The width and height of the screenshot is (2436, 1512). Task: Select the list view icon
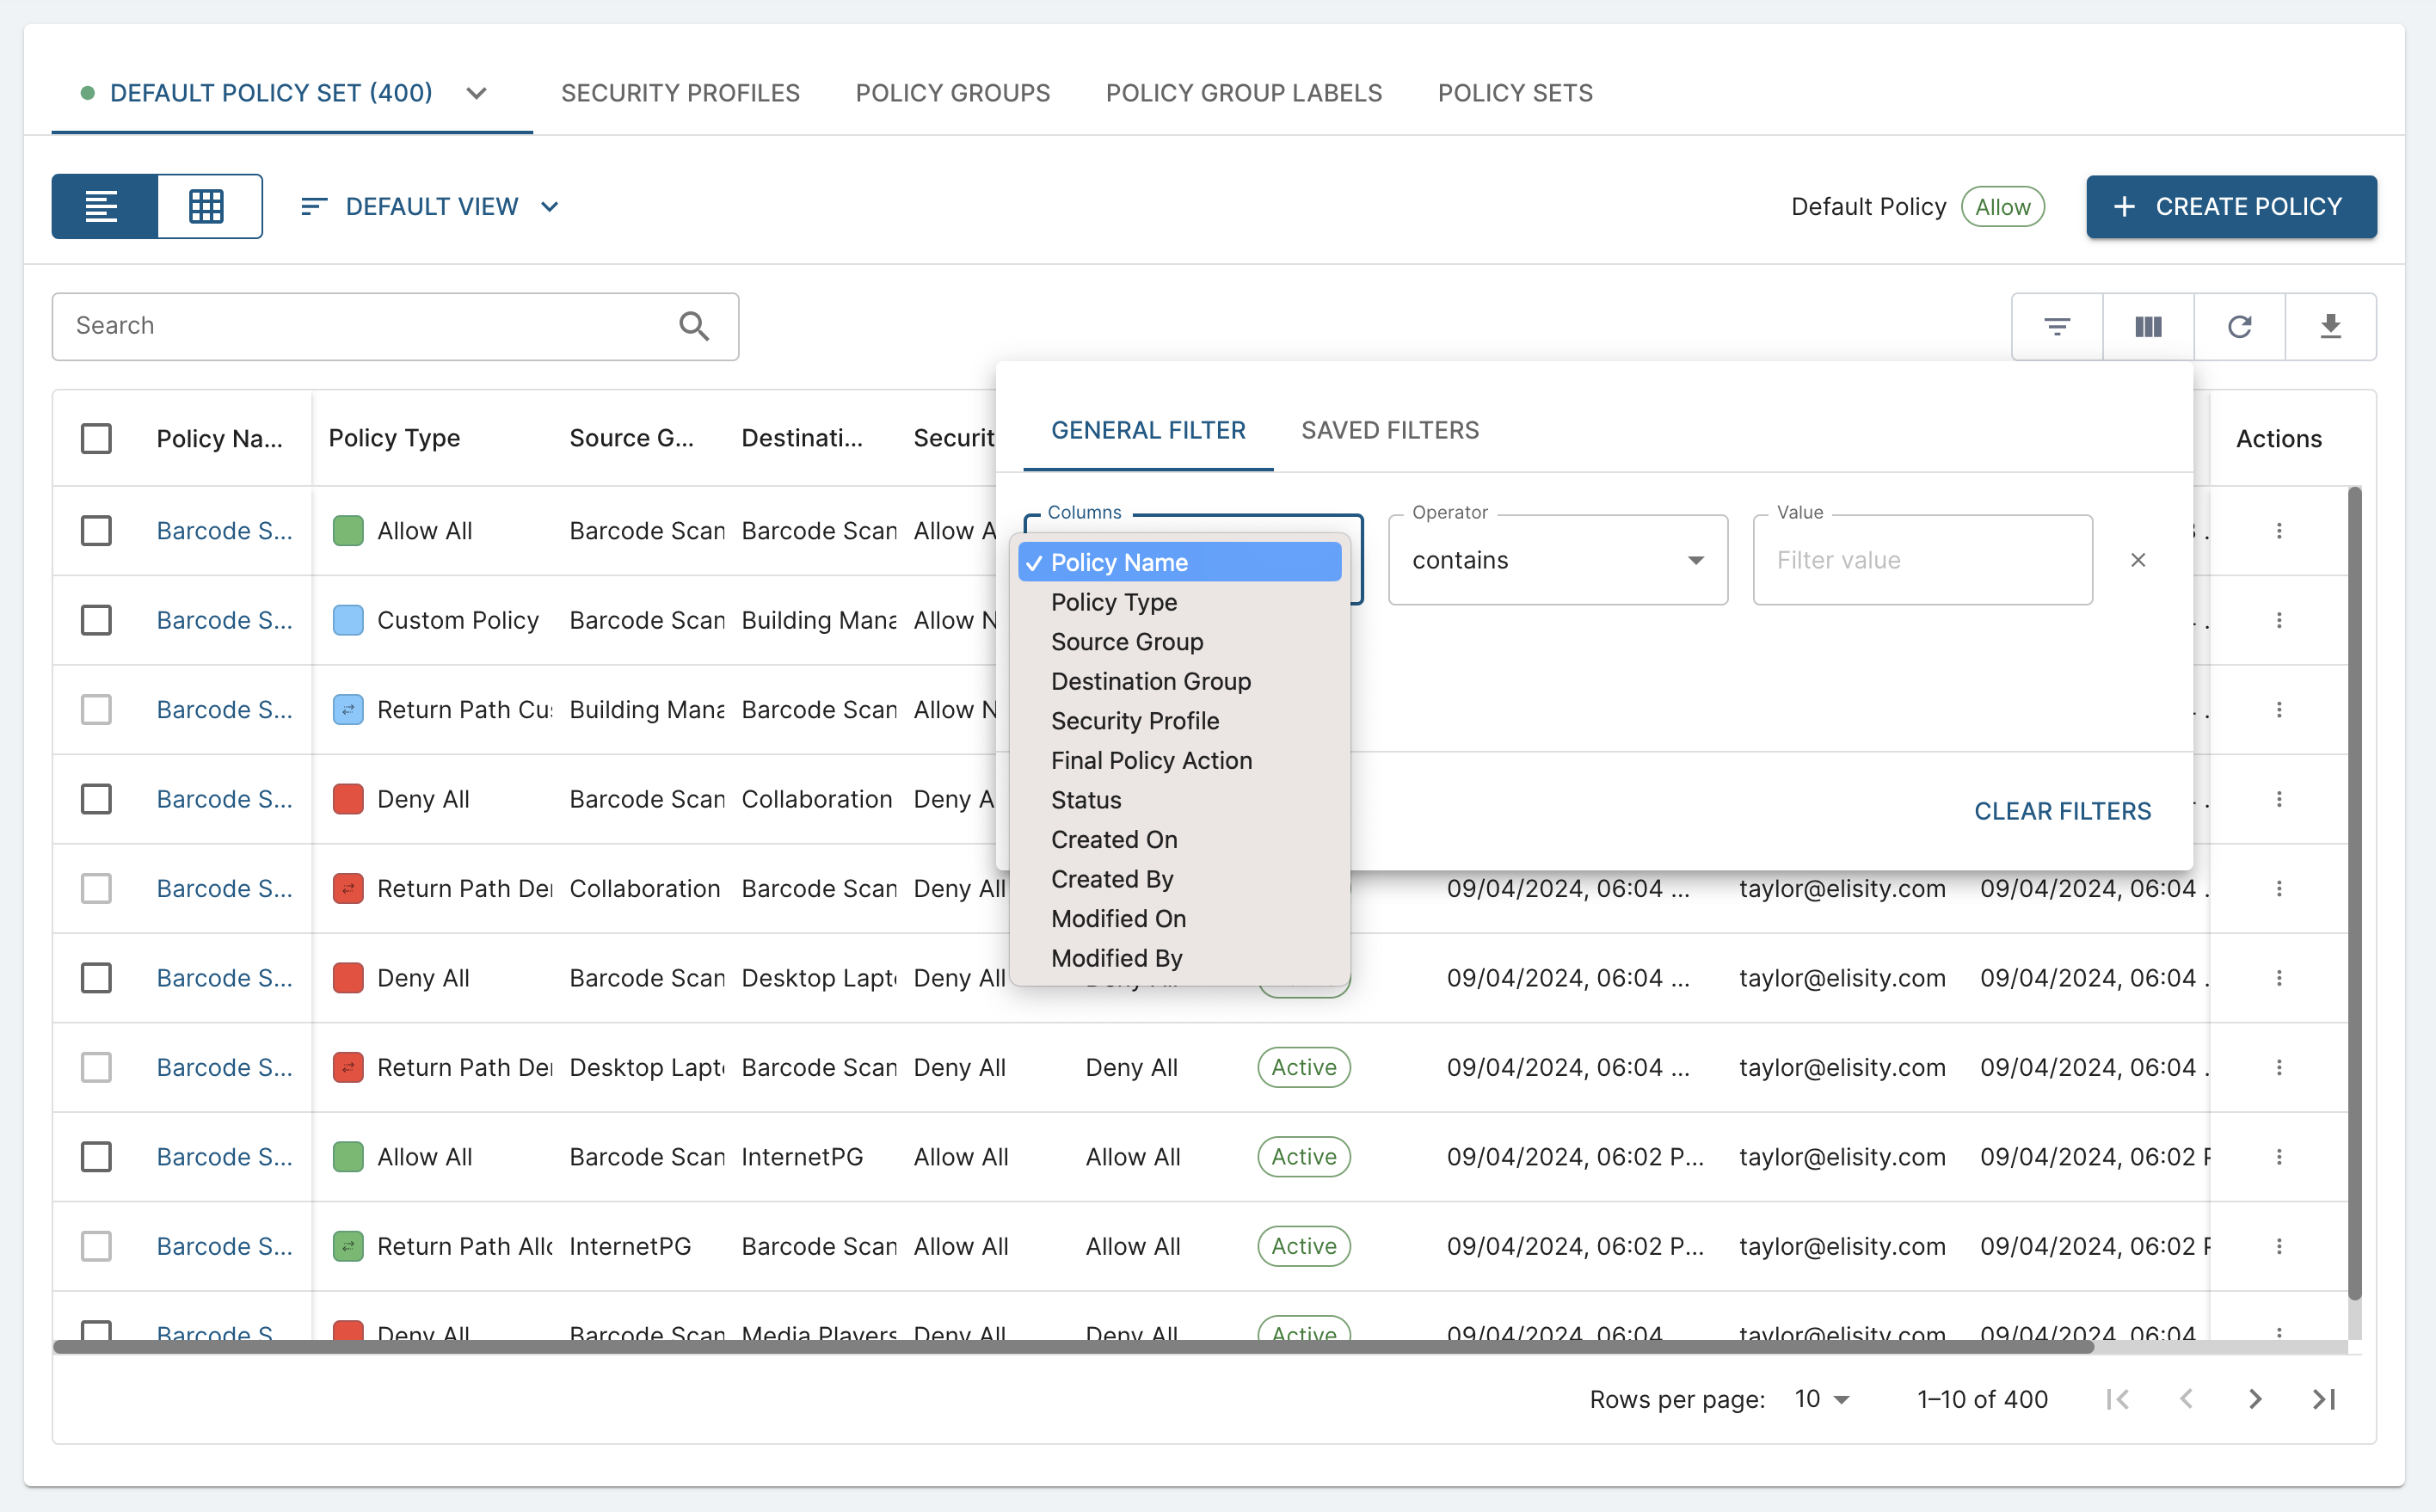coord(103,206)
